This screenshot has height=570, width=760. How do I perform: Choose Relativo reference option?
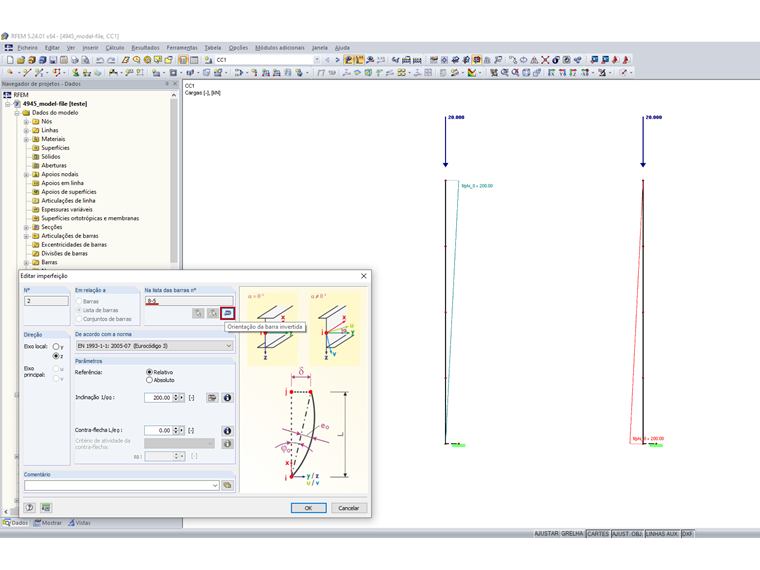[x=149, y=372]
